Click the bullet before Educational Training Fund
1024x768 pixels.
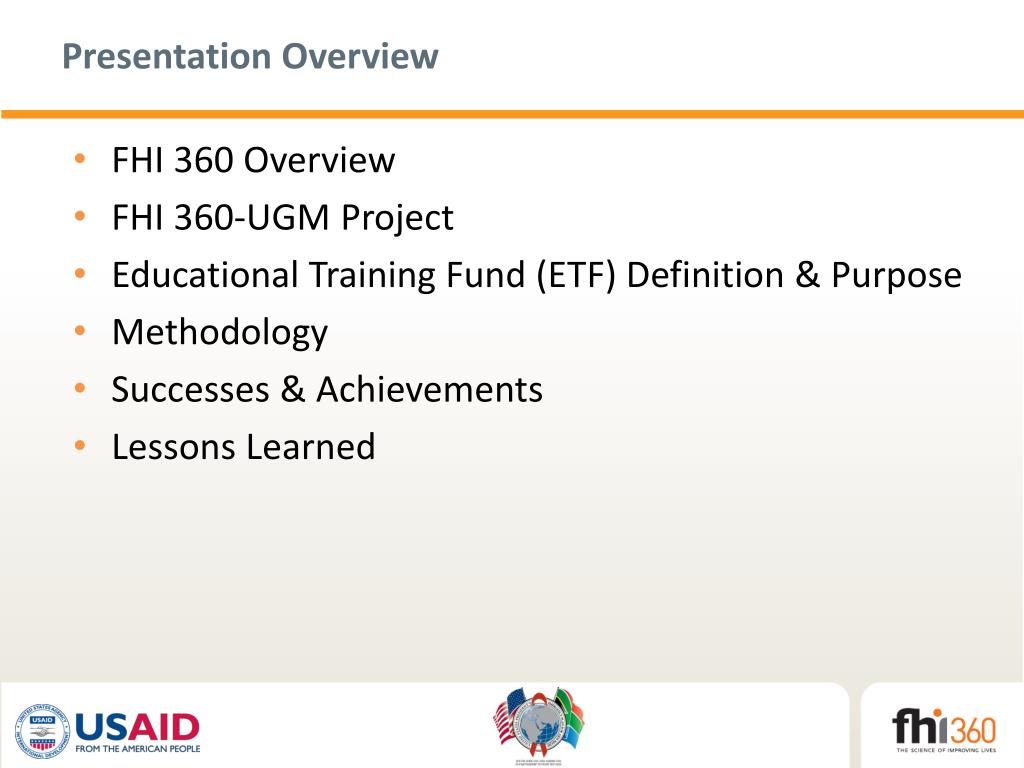[x=79, y=275]
